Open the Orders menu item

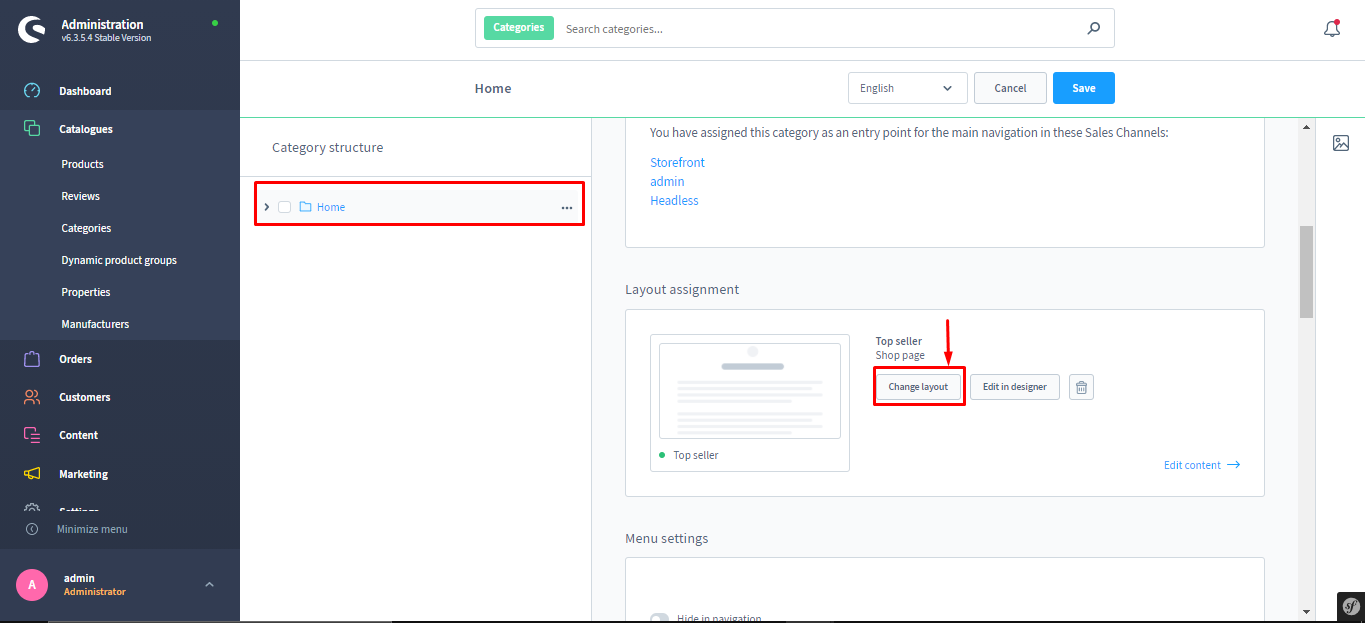[75, 359]
